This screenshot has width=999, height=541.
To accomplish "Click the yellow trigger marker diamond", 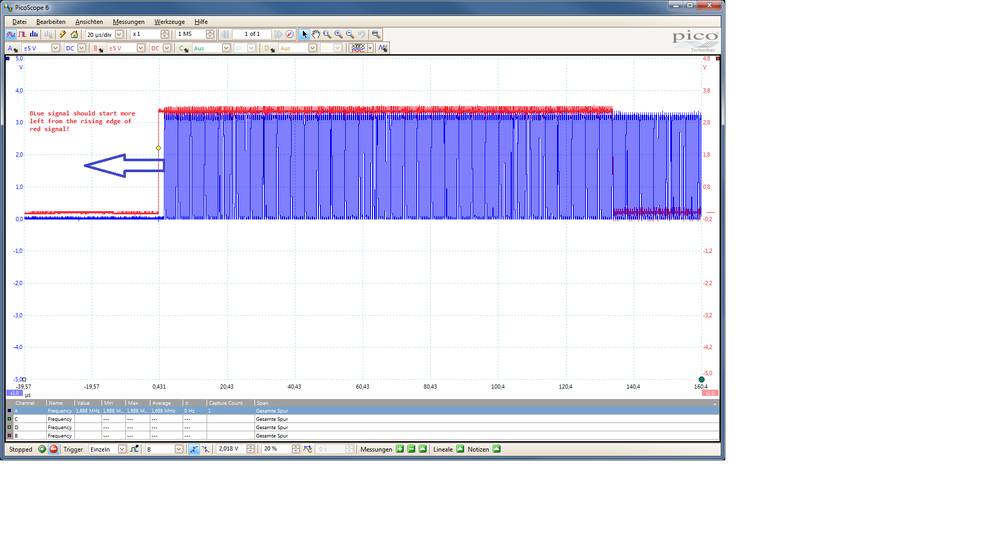I will (x=159, y=148).
